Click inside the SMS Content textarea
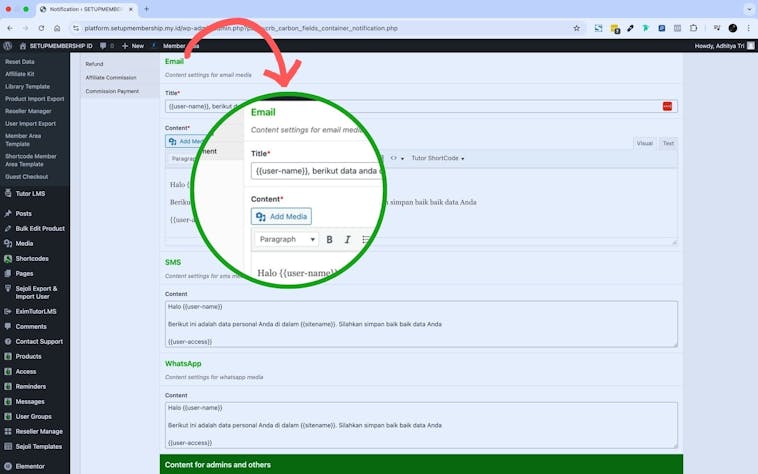This screenshot has height=474, width=758. click(421, 324)
